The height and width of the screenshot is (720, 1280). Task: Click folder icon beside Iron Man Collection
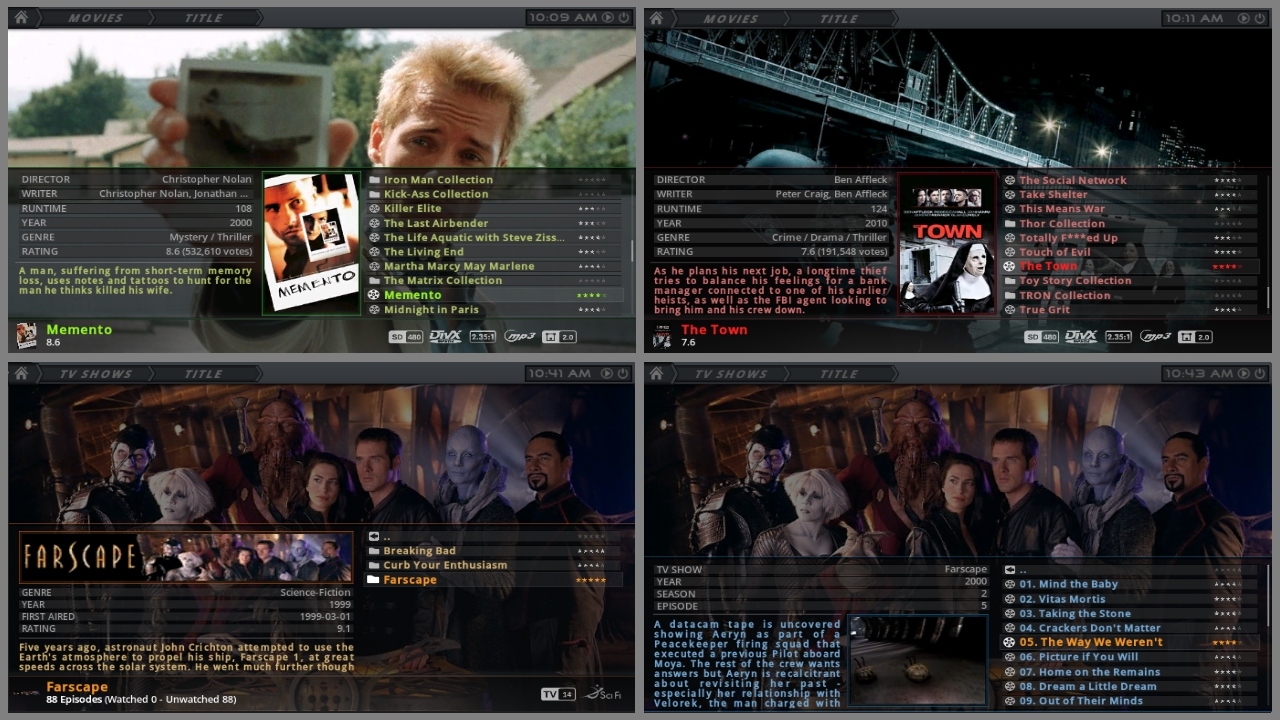click(374, 180)
